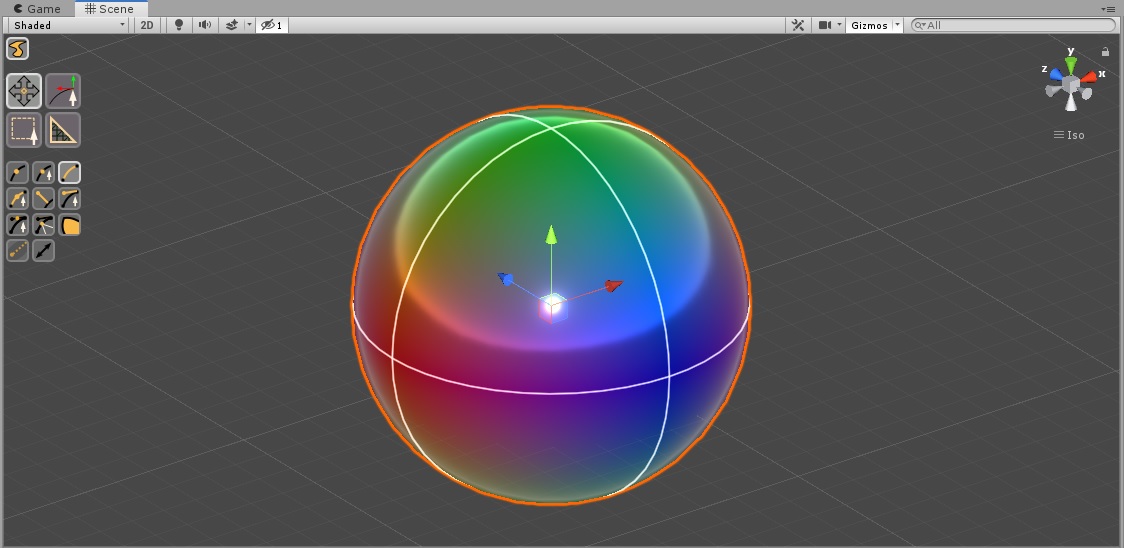
Task: Toggle scene lighting bulb button
Action: [x=178, y=25]
